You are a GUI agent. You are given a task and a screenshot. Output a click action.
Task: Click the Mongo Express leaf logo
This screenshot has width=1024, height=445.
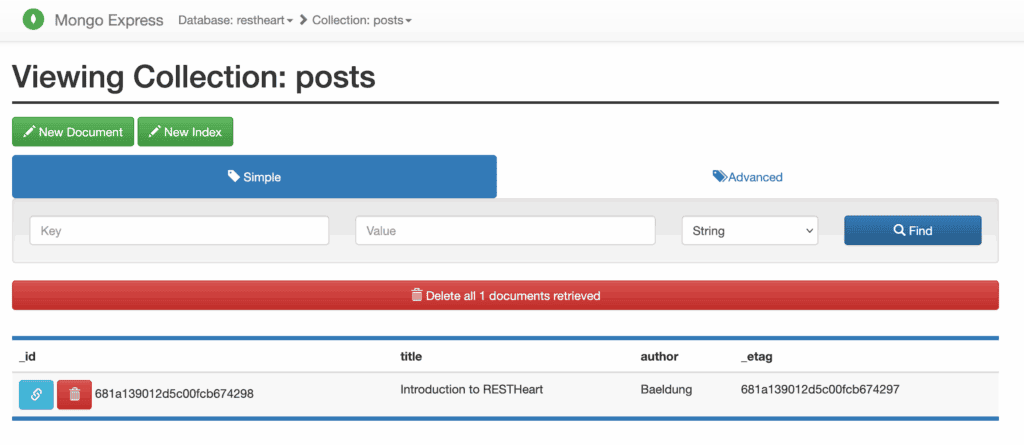(32, 20)
